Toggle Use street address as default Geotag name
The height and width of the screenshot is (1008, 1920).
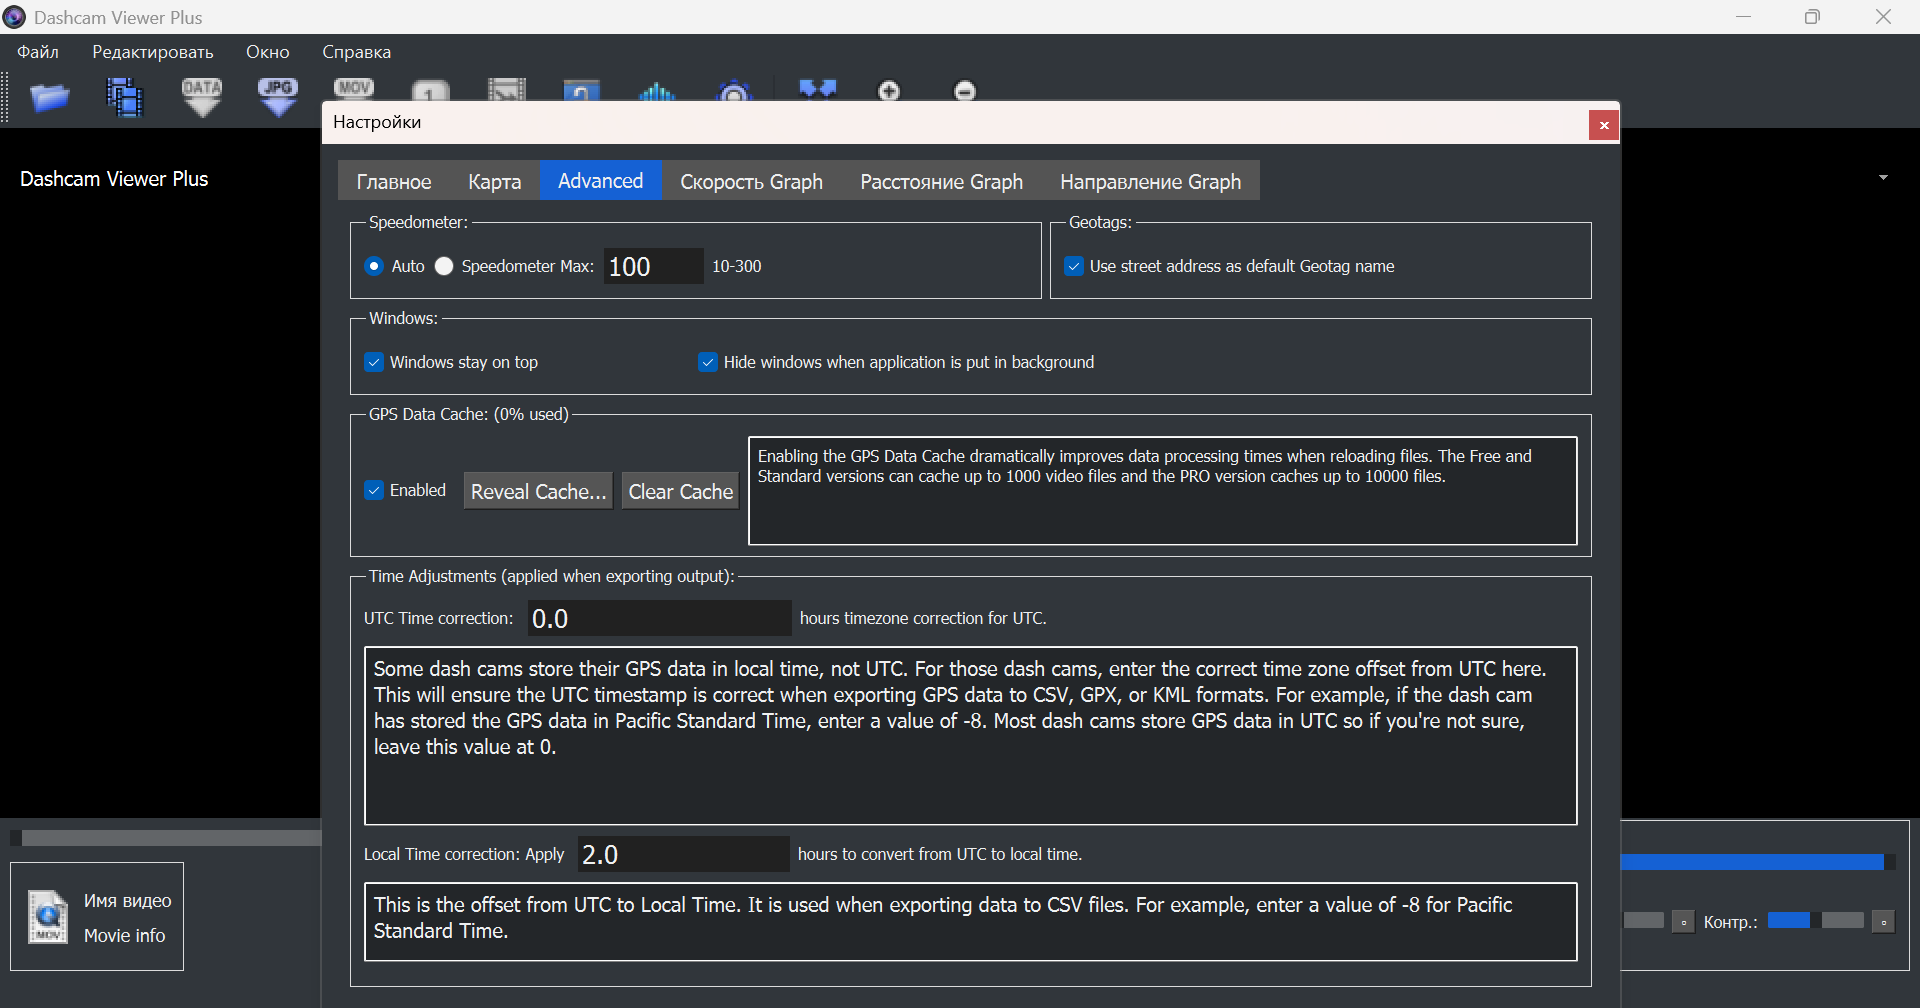point(1074,266)
